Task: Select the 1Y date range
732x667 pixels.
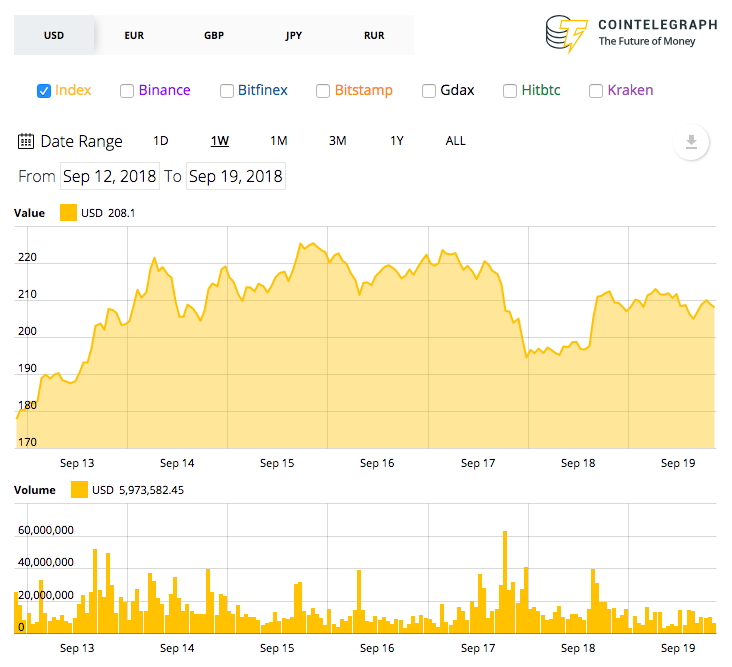Action: [x=397, y=140]
